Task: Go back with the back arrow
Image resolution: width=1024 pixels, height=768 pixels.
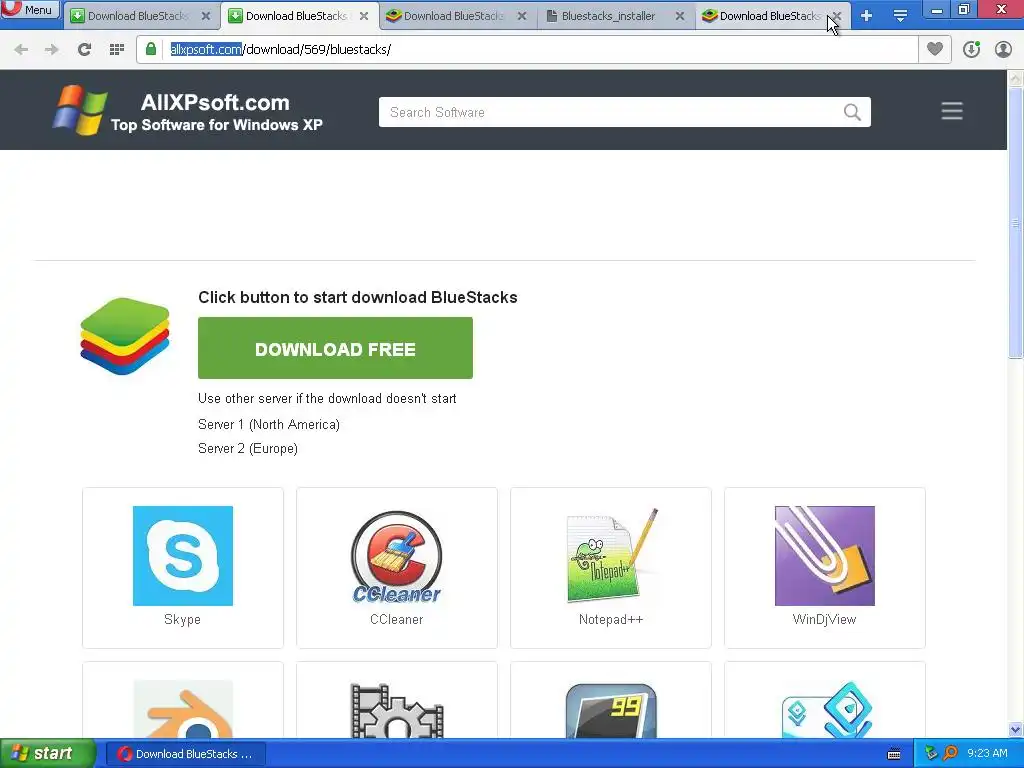Action: tap(21, 50)
